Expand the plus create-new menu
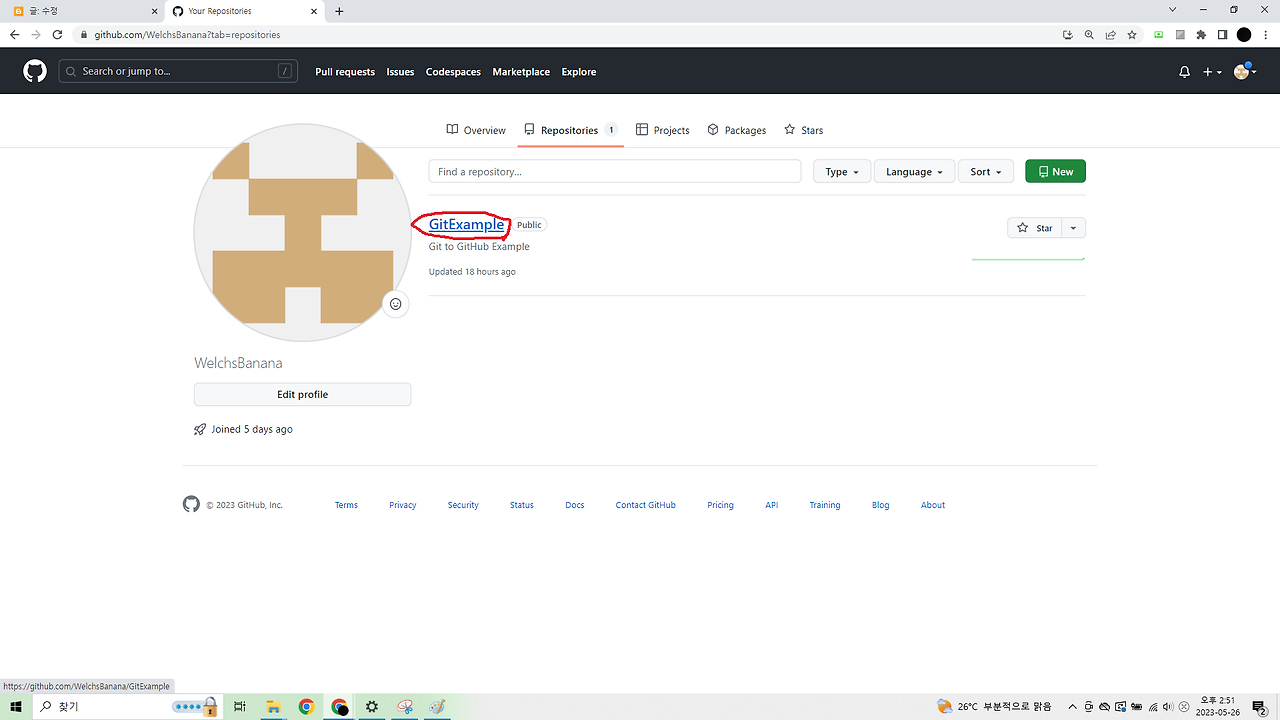 pyautogui.click(x=1212, y=72)
